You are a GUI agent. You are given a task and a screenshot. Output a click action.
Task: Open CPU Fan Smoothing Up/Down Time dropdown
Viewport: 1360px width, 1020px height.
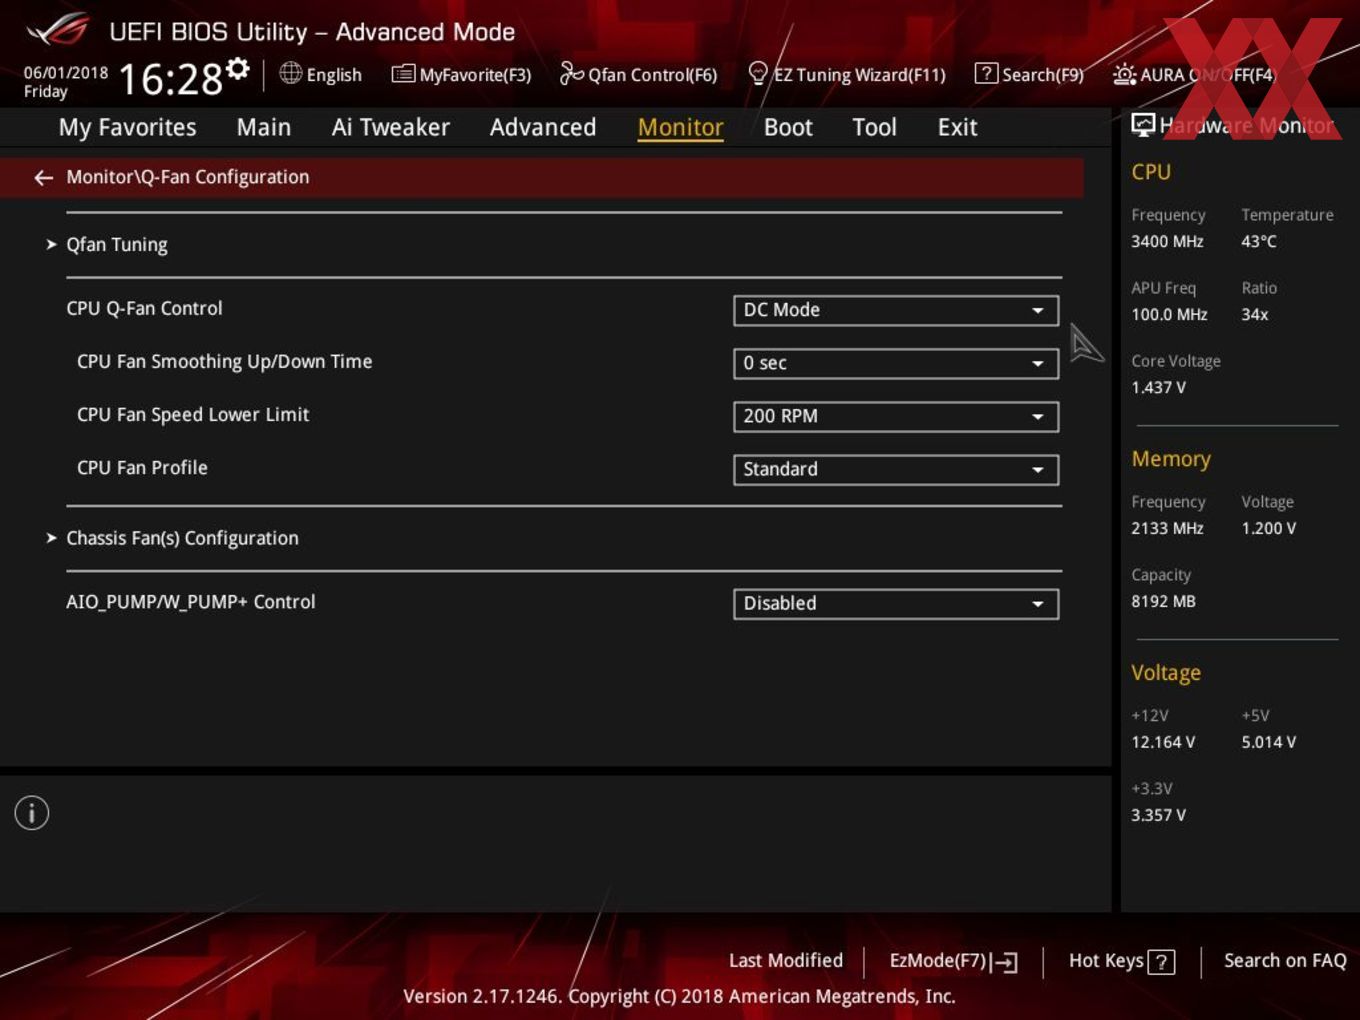[x=896, y=363]
